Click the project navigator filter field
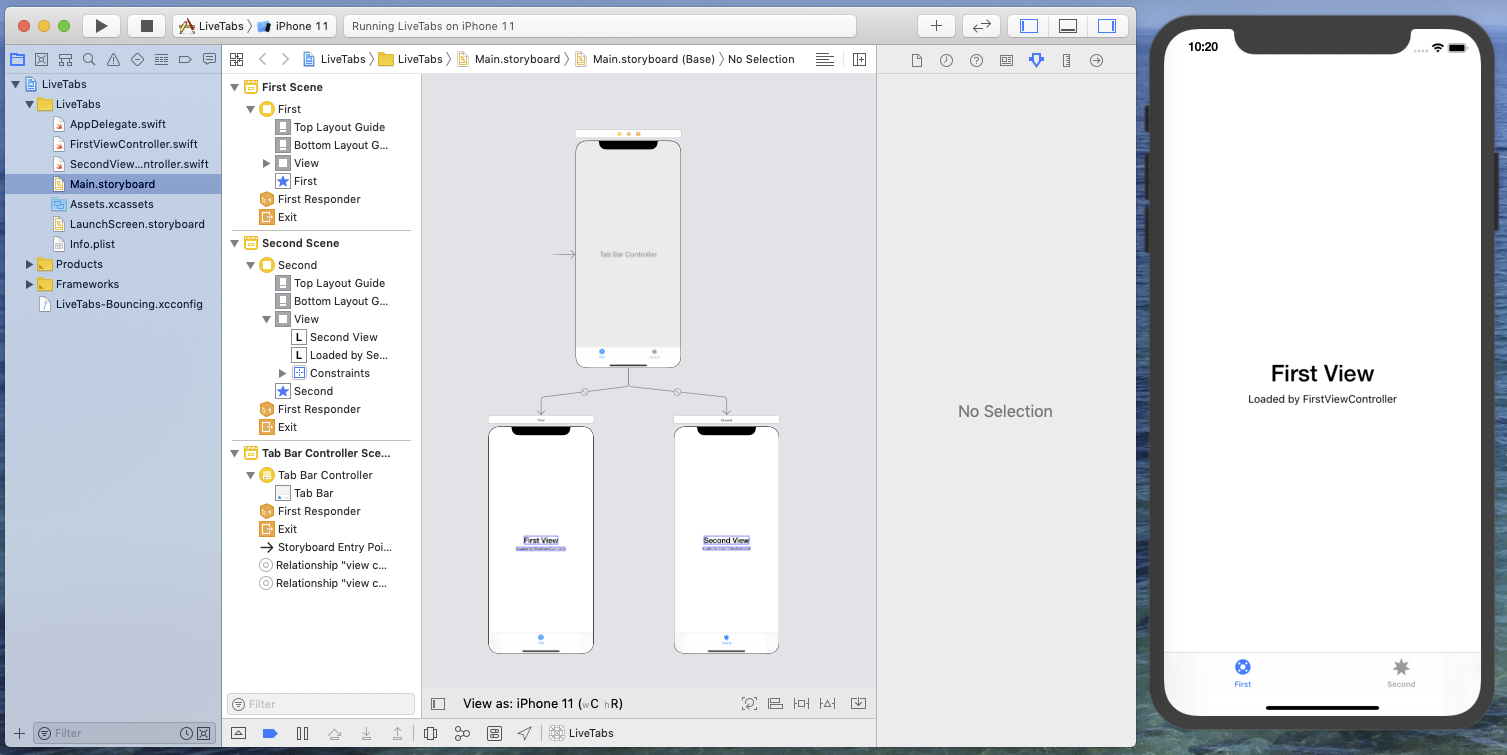This screenshot has height=755, width=1507. (124, 733)
